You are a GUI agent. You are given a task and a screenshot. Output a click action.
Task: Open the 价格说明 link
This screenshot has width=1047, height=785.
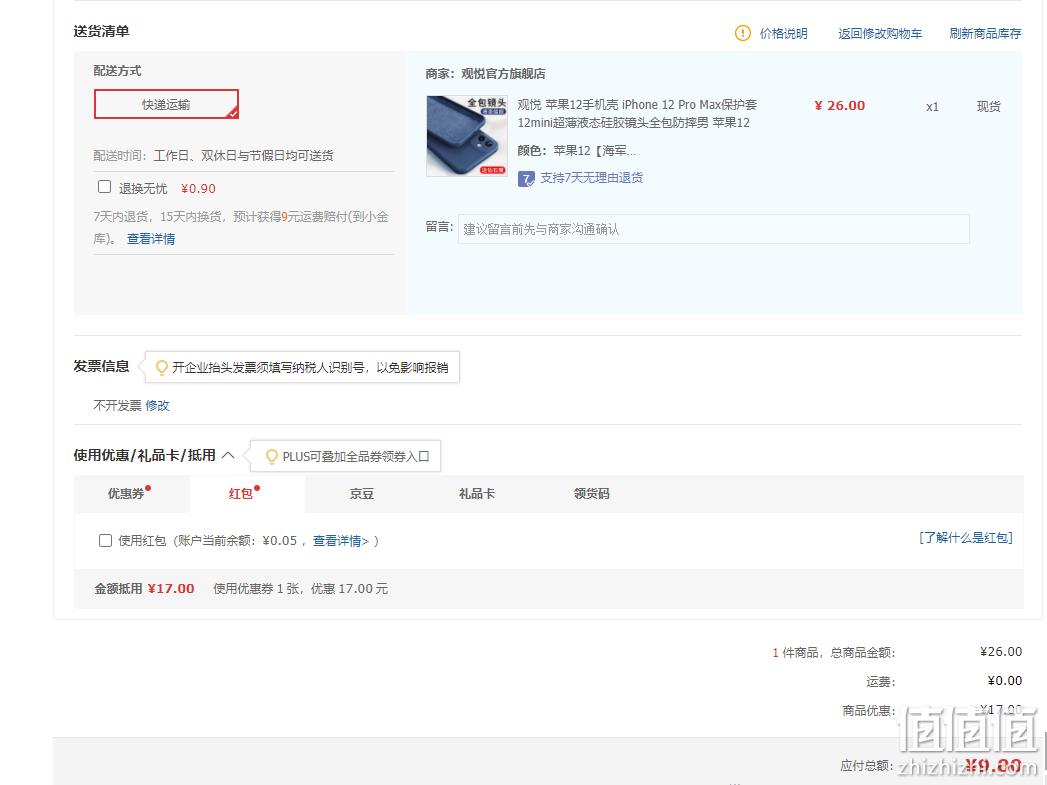pyautogui.click(x=783, y=33)
